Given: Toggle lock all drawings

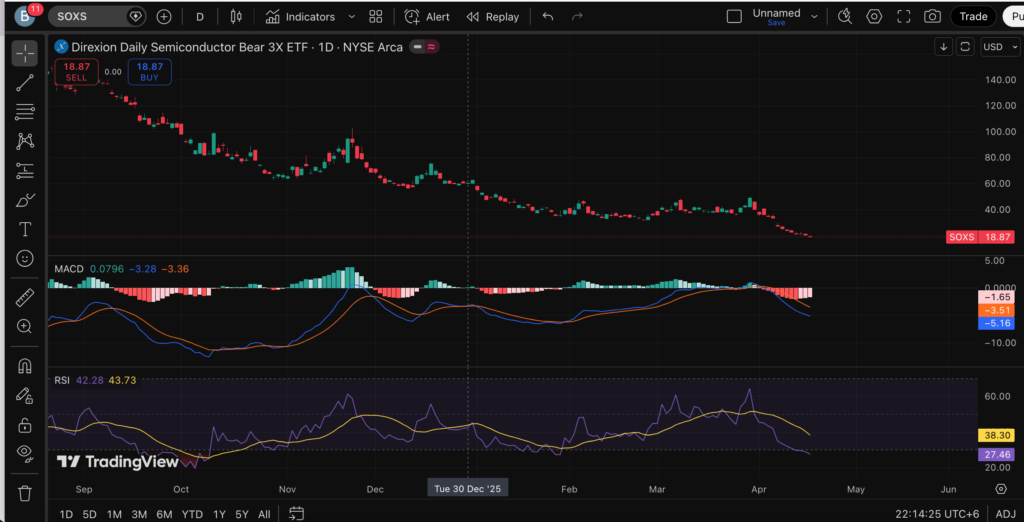Looking at the screenshot, I should coord(25,424).
